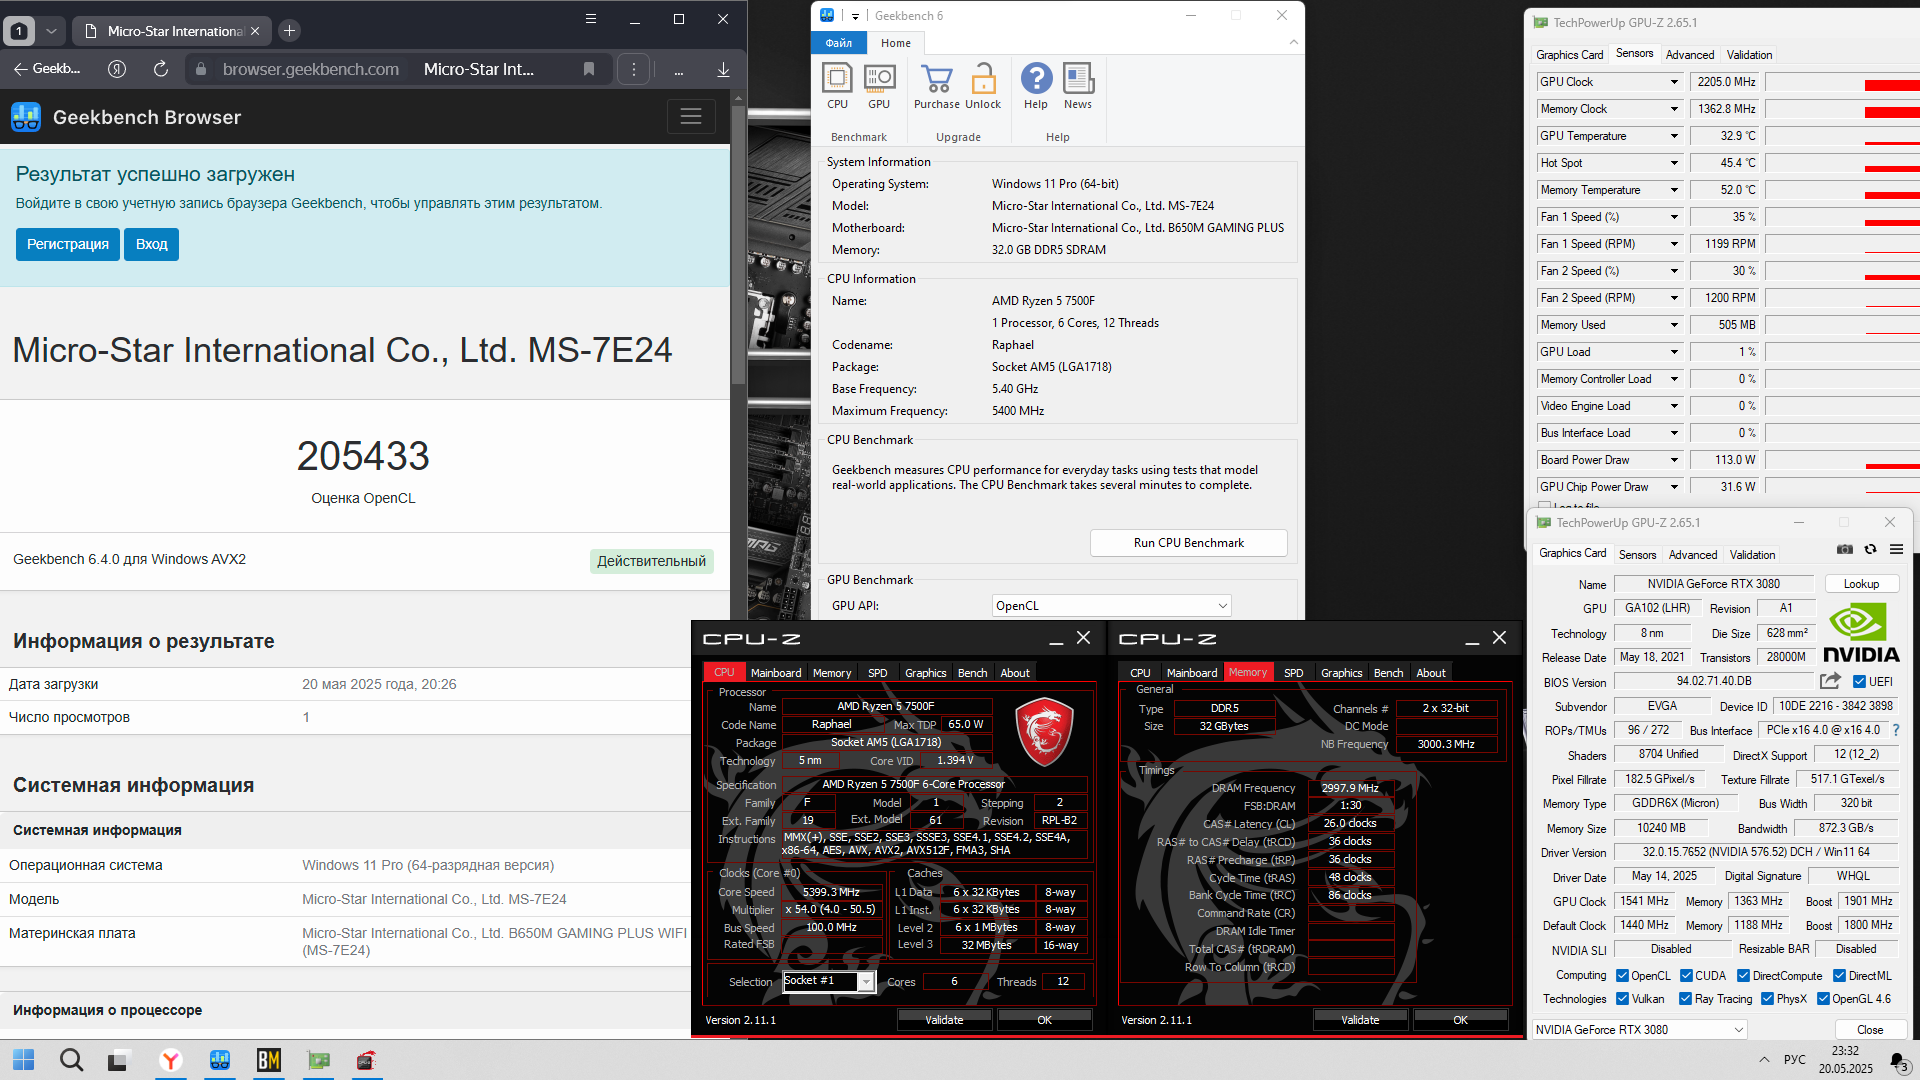Viewport: 1920px width, 1080px height.
Task: Toggle the Ray Tracing checkbox
Action: tap(1686, 999)
